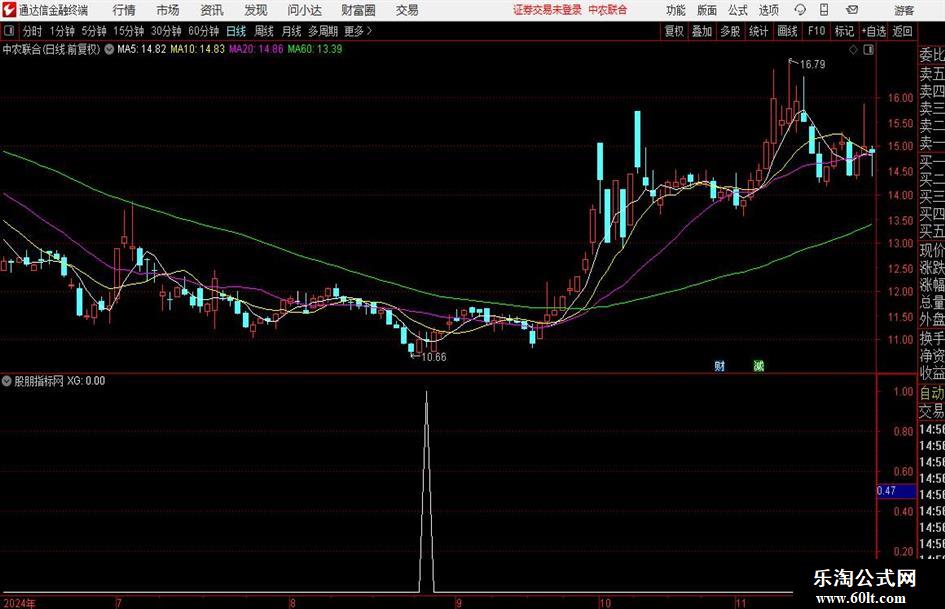Click the red 中农联合 stock name in the title bar

[x=608, y=10]
